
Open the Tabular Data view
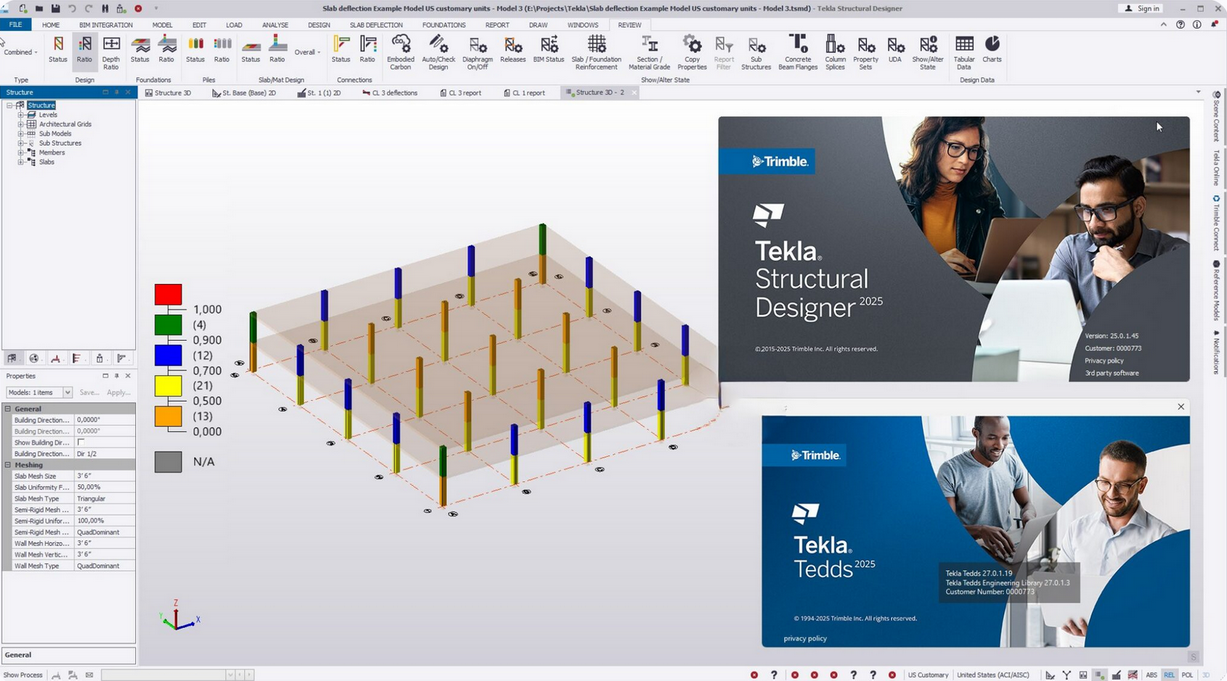964,51
